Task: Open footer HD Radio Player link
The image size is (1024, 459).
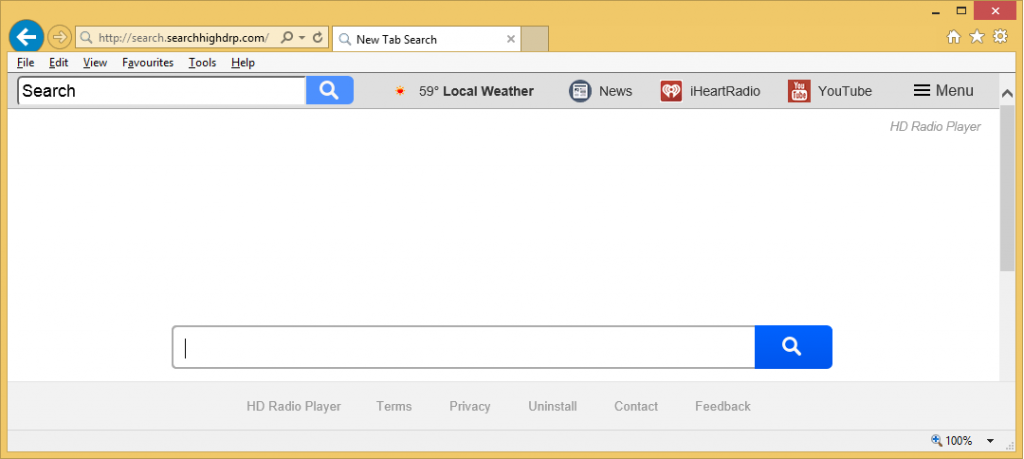Action: click(294, 406)
